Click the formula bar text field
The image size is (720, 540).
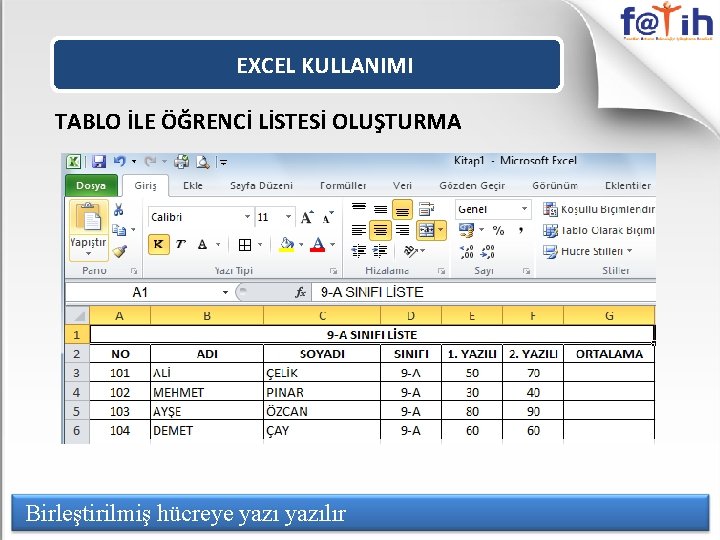tap(484, 292)
